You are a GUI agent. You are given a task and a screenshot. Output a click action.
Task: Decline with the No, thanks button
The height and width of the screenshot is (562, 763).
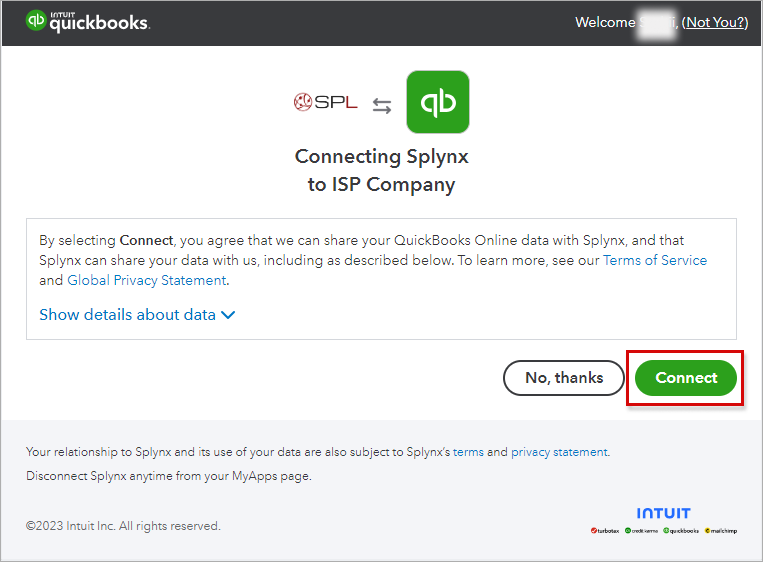coord(564,378)
